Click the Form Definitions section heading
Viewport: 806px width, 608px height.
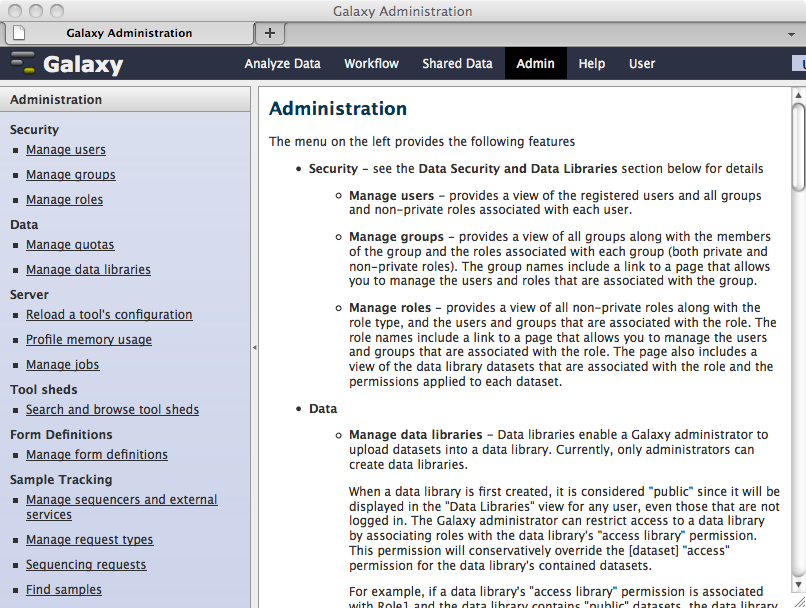pos(61,434)
